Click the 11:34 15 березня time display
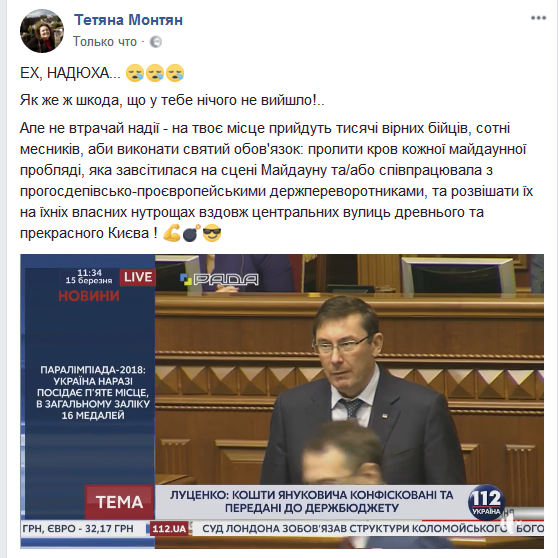Image resolution: width=558 pixels, height=558 pixels. pos(89,277)
